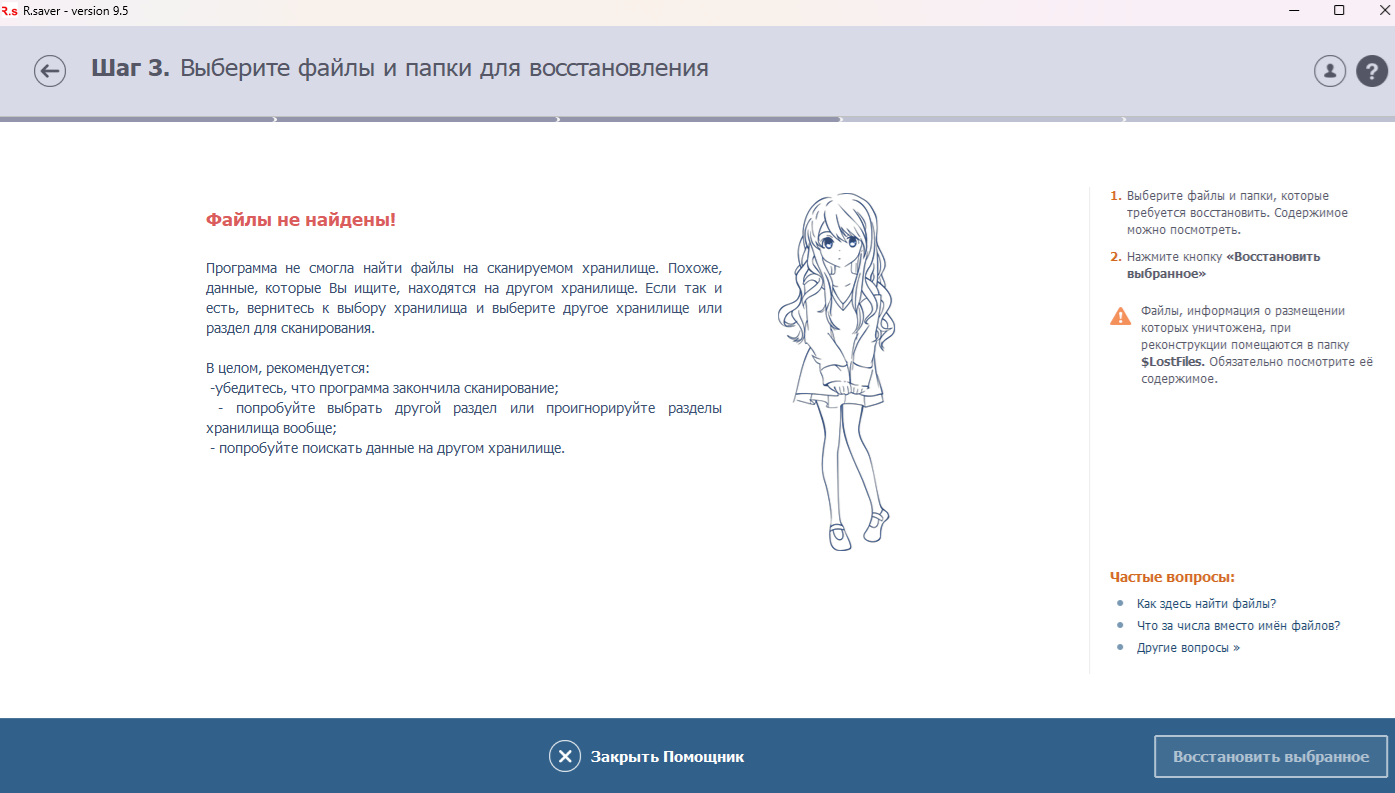Open help via the question mark icon
Screen dimensions: 1395x793
click(1372, 71)
